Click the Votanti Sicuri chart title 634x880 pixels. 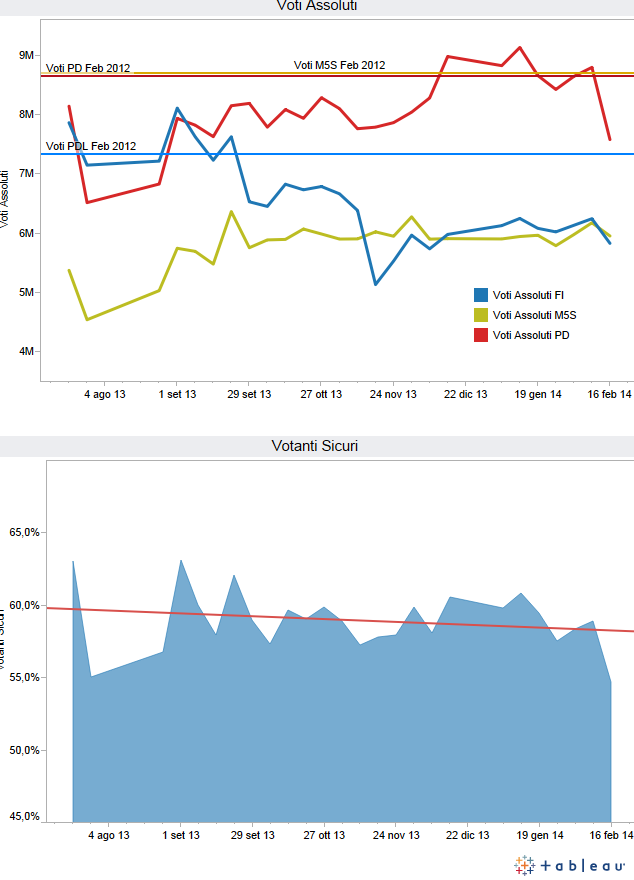pos(316,446)
